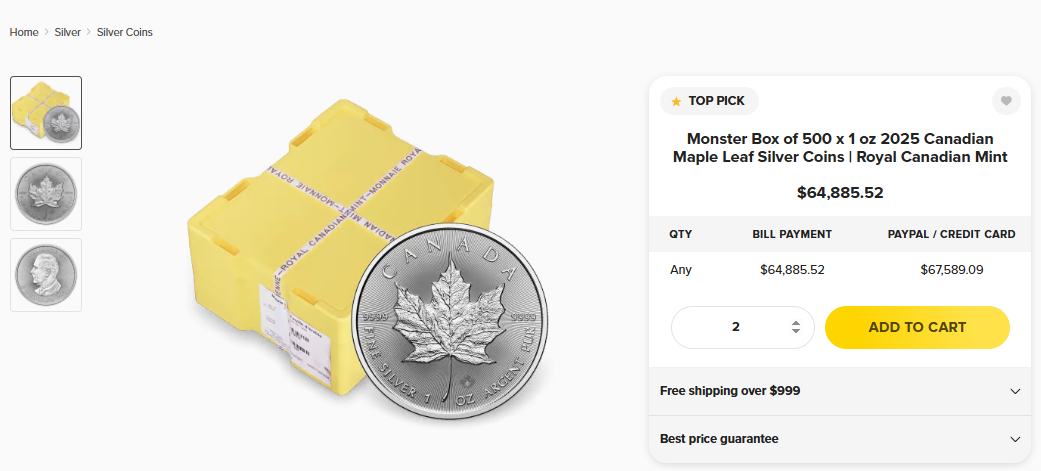This screenshot has width=1041, height=471.
Task: Select the BILL PAYMENT column header
Action: [792, 234]
